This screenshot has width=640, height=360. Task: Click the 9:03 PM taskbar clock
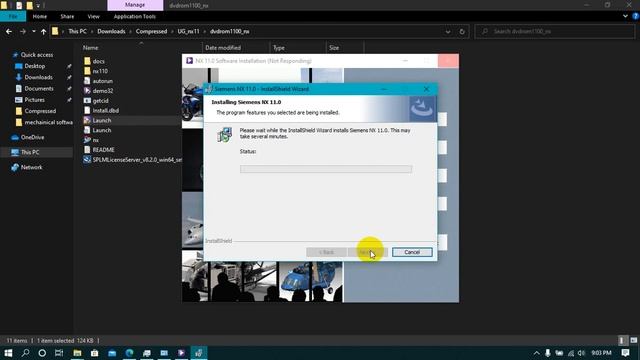[601, 353]
